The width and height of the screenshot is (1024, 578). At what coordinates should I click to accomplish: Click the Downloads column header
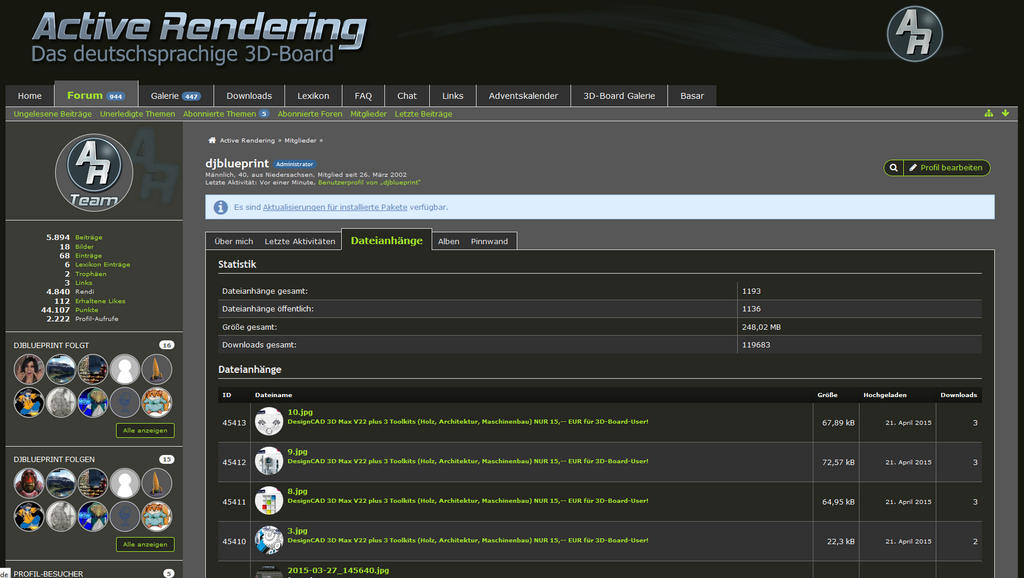(x=958, y=395)
